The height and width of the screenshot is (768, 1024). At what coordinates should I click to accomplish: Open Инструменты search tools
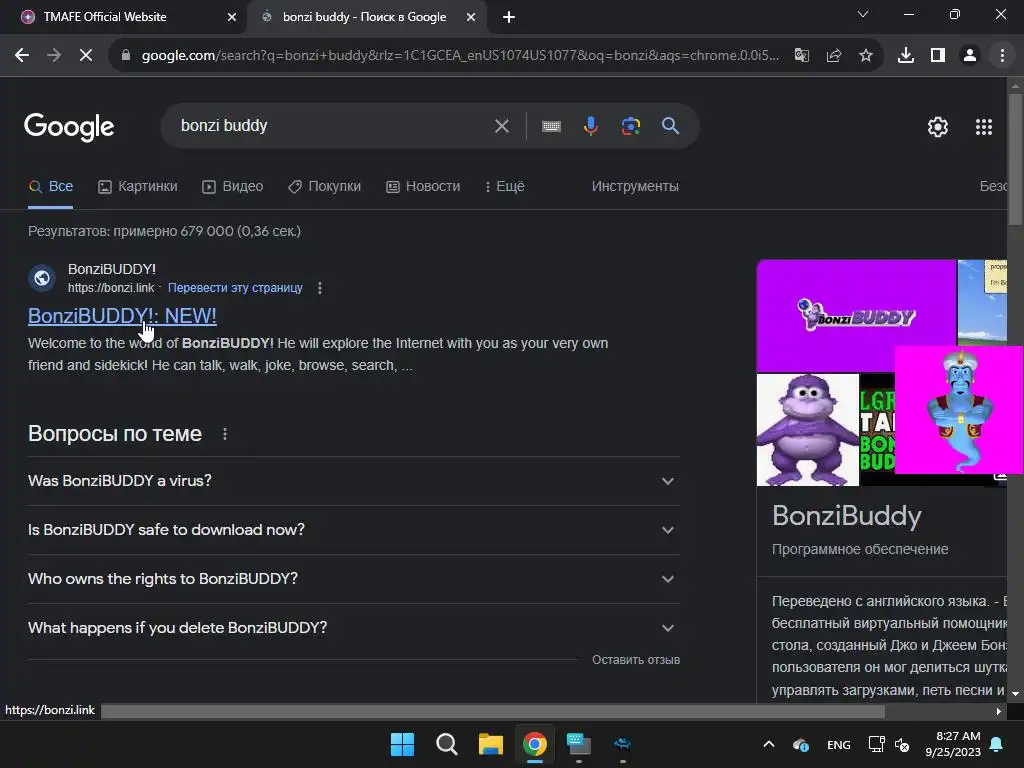635,187
